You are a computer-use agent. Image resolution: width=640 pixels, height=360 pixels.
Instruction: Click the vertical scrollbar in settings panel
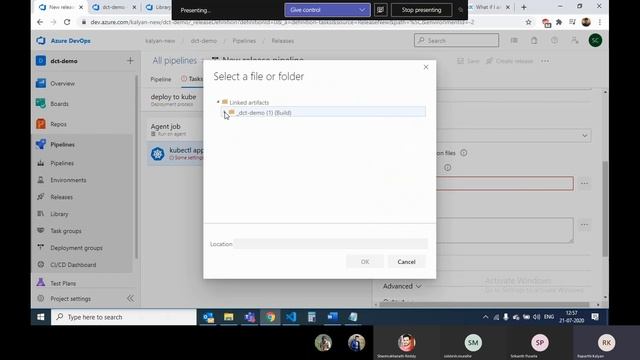click(x=605, y=208)
